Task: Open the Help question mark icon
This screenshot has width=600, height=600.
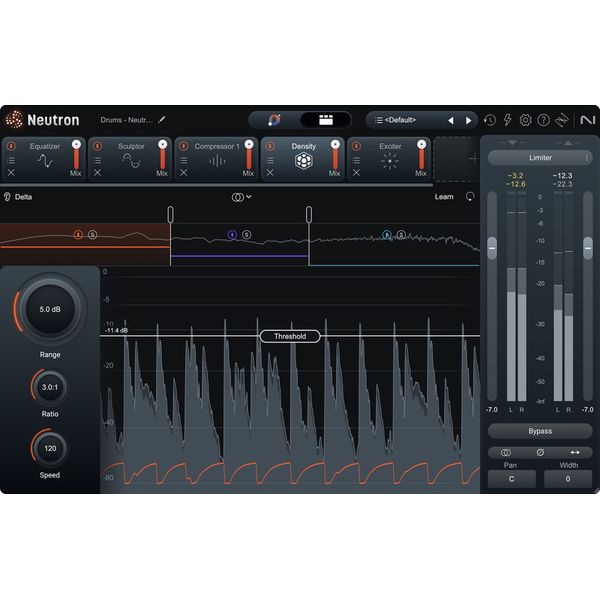Action: 543,120
